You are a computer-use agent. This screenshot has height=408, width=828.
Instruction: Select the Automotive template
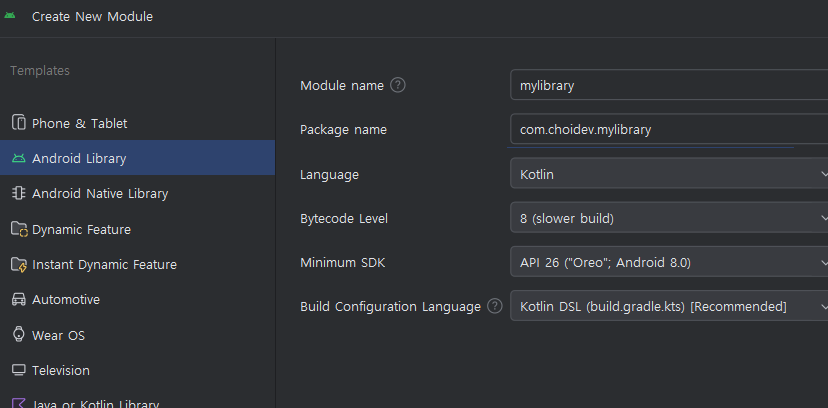[x=66, y=299]
